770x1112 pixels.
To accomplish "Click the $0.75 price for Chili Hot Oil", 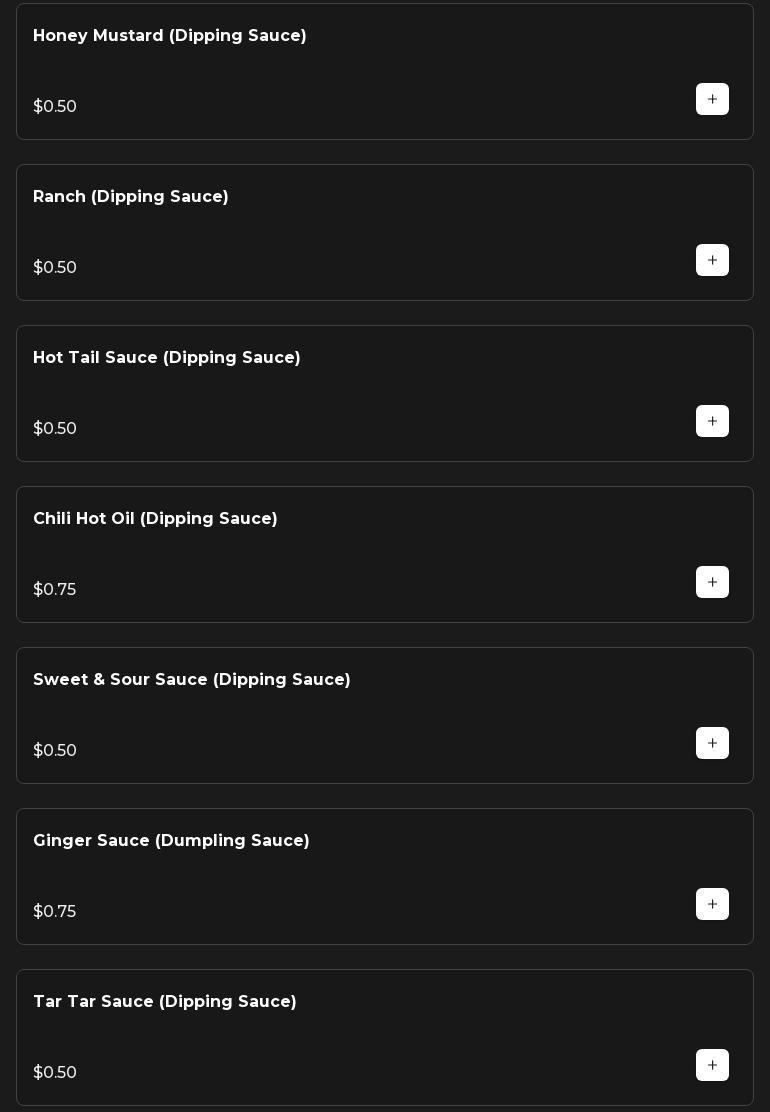I will [55, 590].
